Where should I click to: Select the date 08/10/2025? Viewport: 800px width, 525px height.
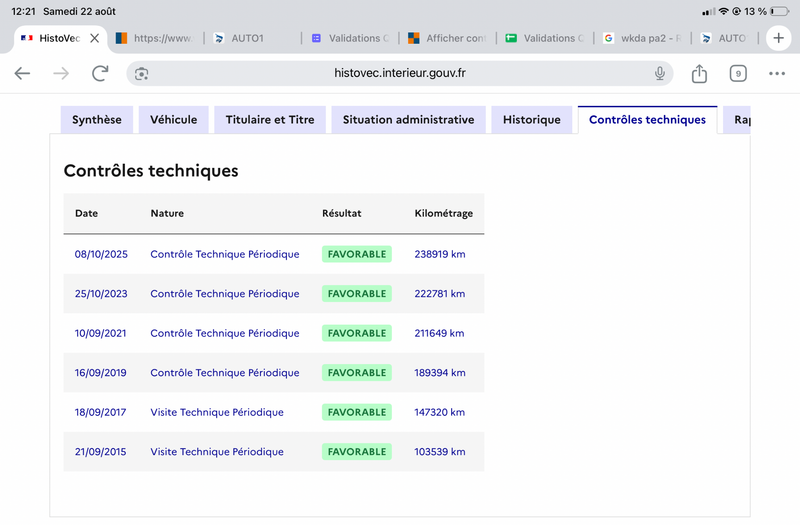pos(101,254)
